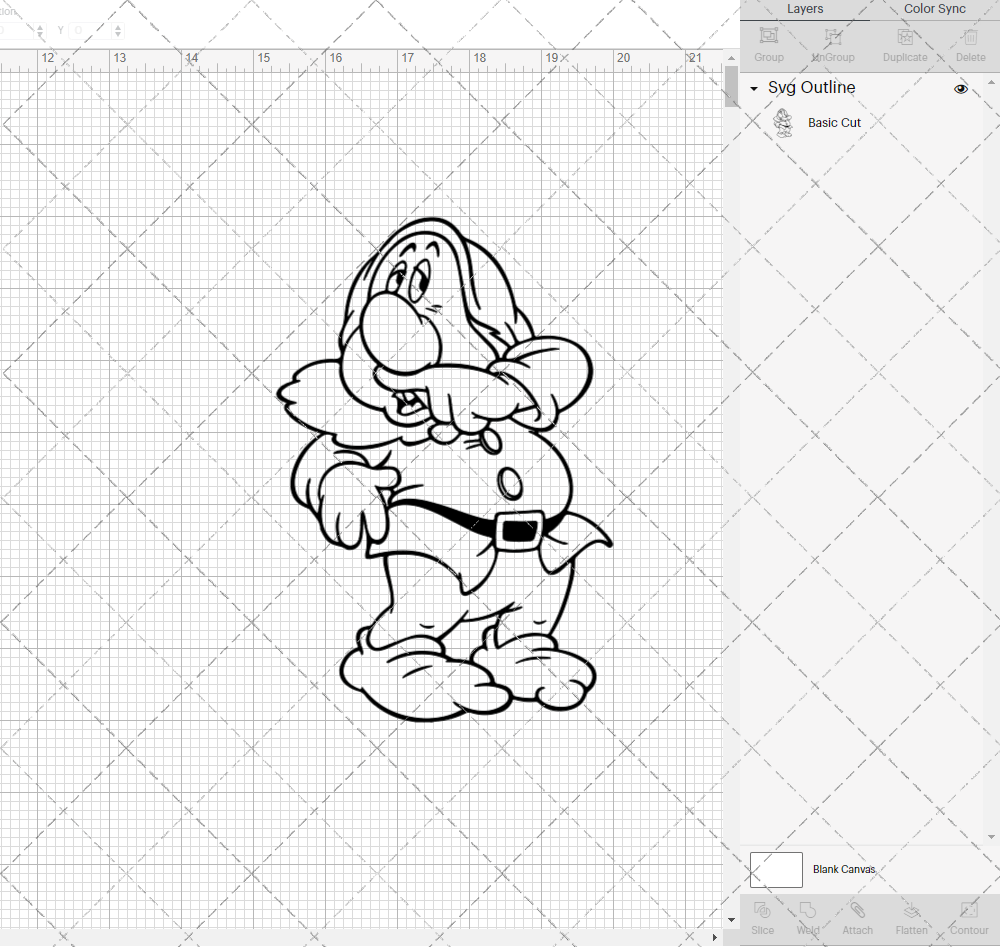Screen dimensions: 1000x947
Task: Collapse the Svg Outline group
Action: (754, 89)
